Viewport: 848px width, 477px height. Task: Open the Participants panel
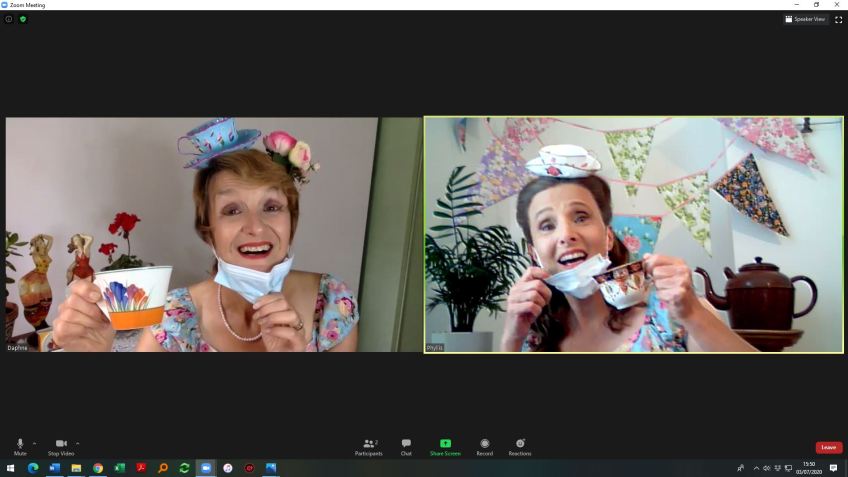(368, 446)
